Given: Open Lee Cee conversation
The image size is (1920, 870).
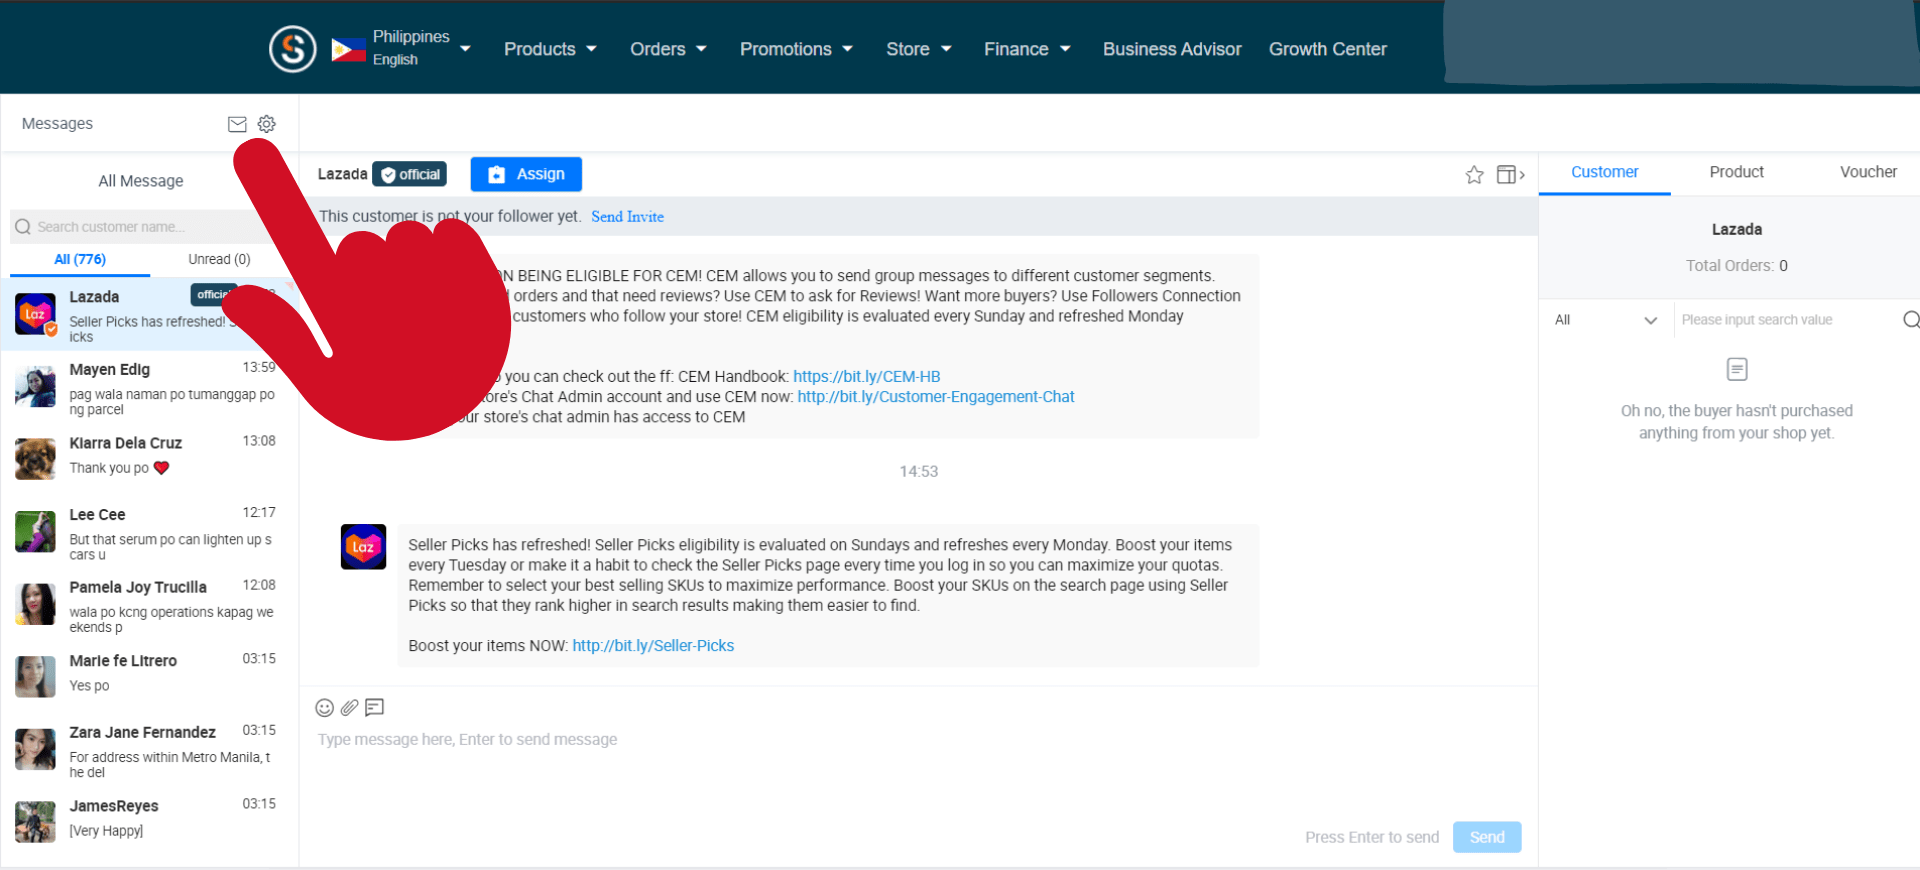Looking at the screenshot, I should (x=150, y=531).
